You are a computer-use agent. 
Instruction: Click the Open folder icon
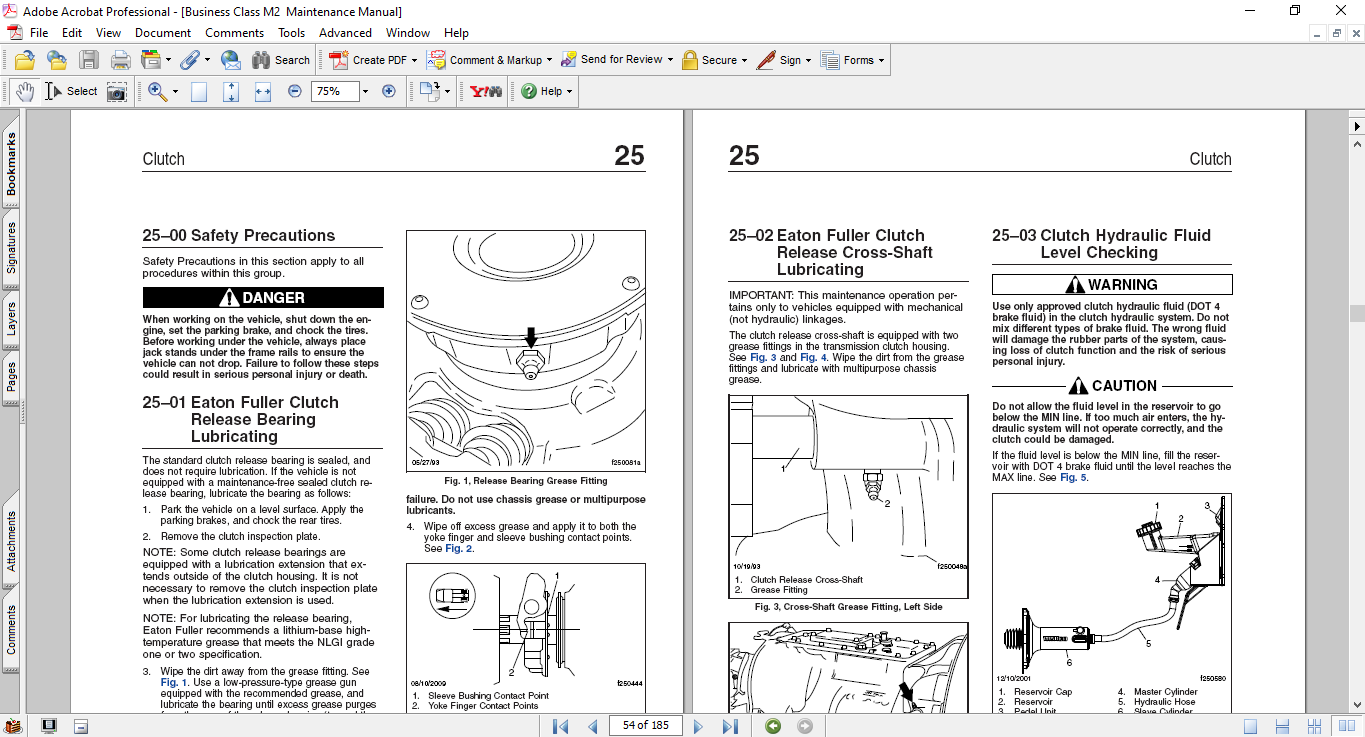[24, 60]
